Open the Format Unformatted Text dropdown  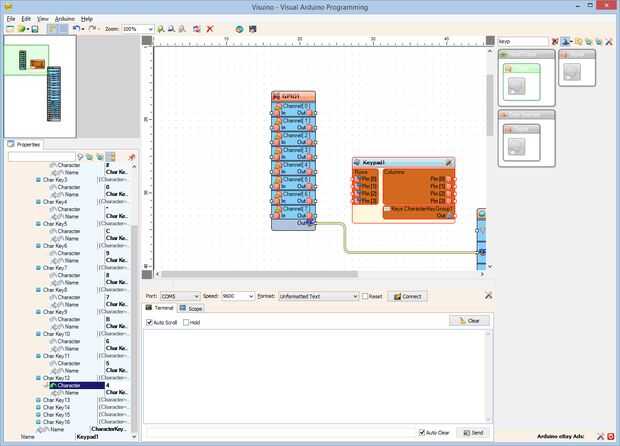coord(355,296)
